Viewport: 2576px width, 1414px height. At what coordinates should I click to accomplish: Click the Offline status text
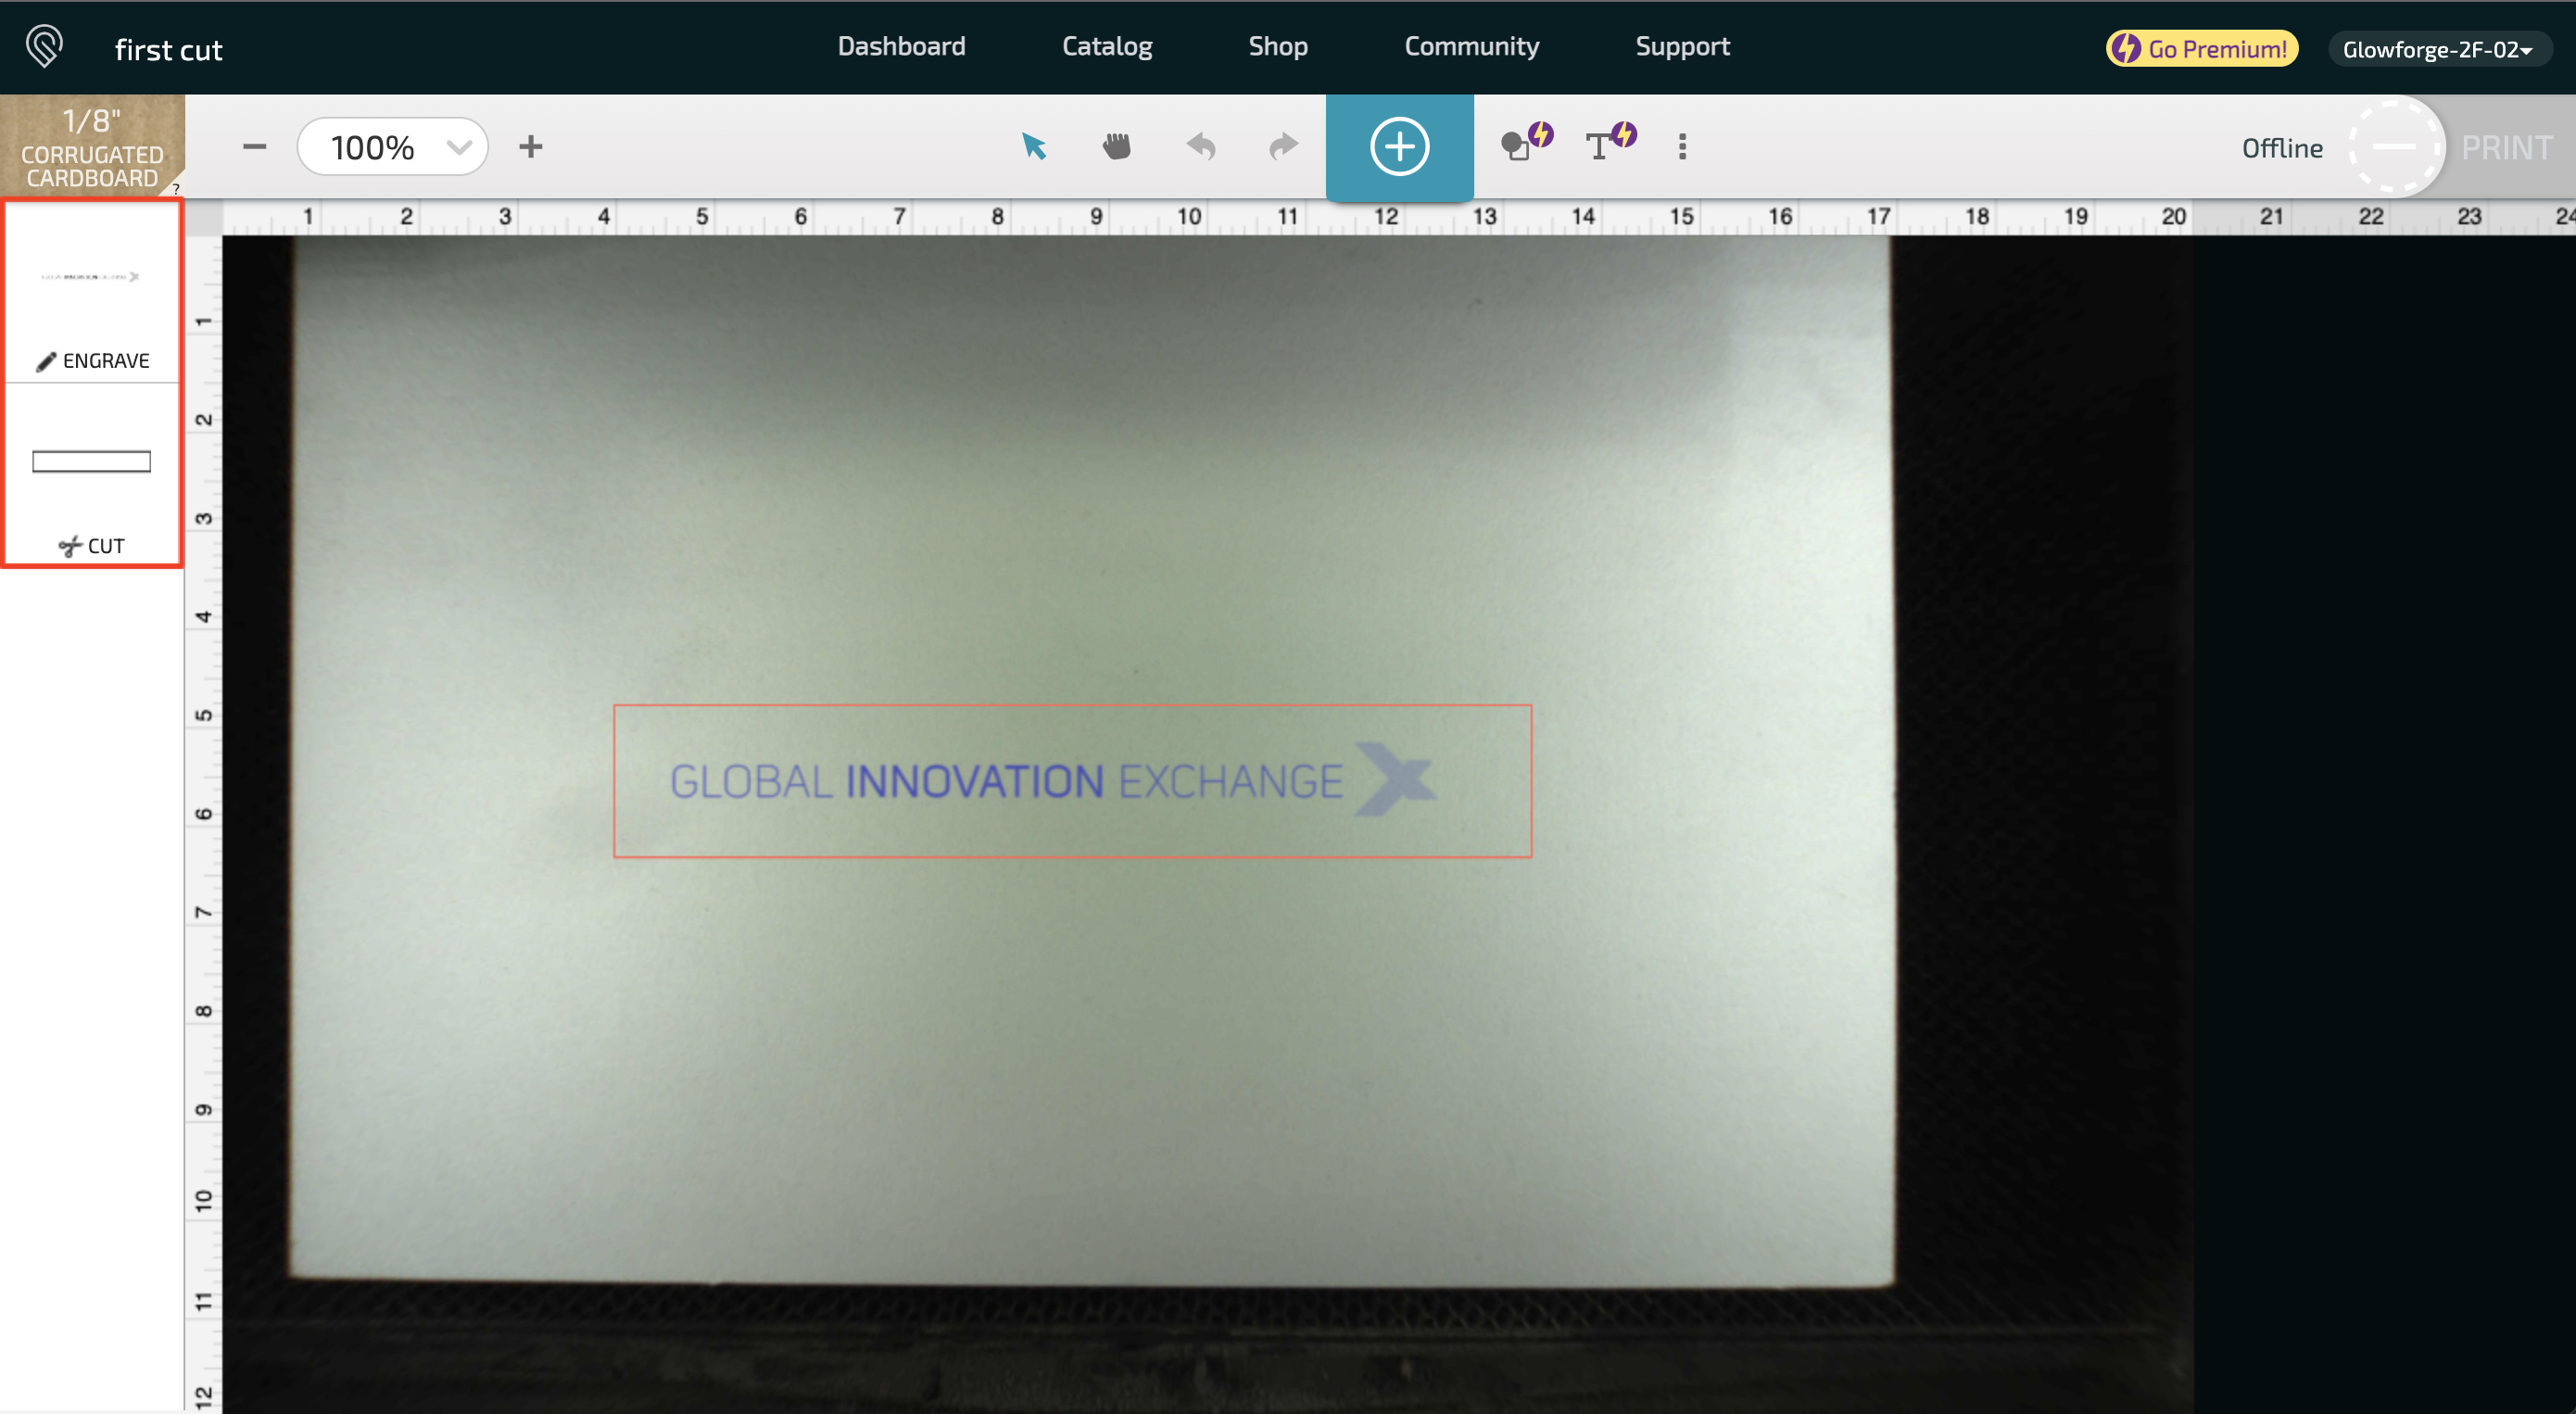pyautogui.click(x=2281, y=148)
